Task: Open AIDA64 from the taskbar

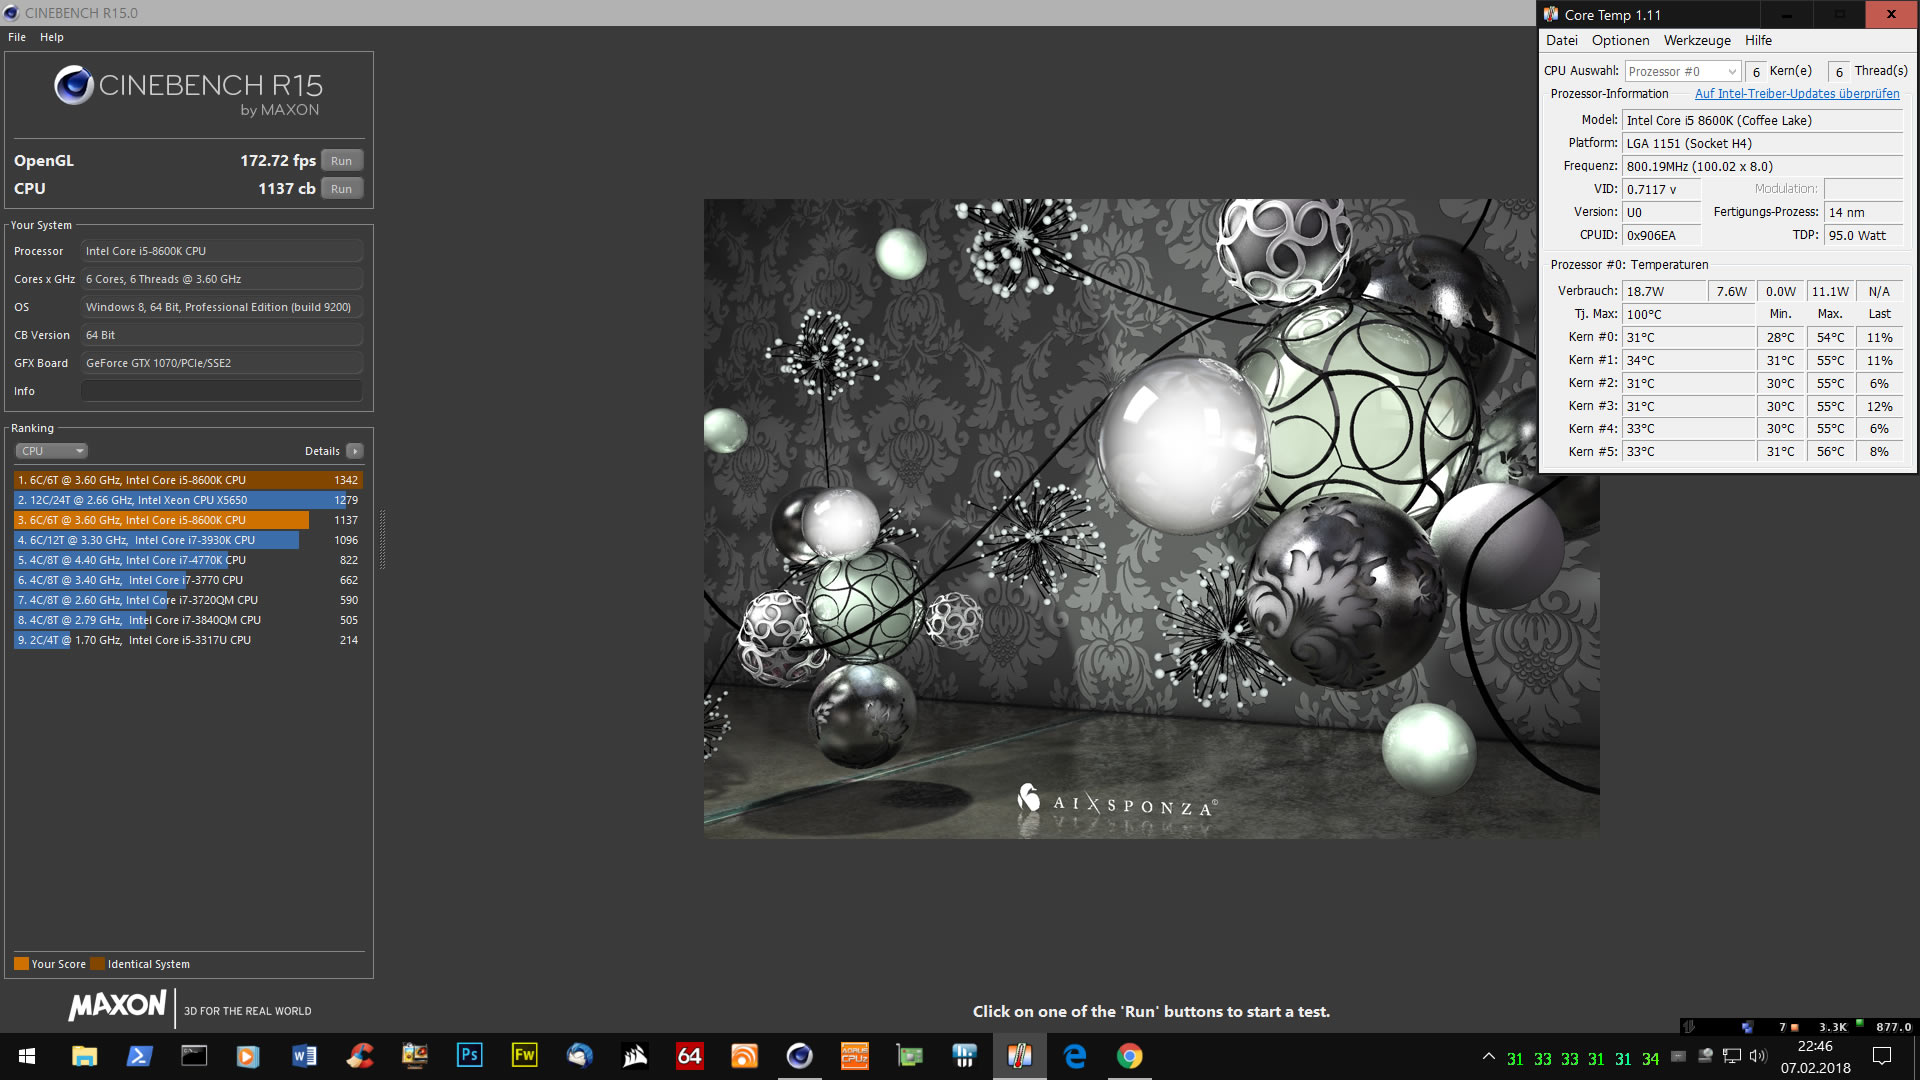Action: [689, 1056]
